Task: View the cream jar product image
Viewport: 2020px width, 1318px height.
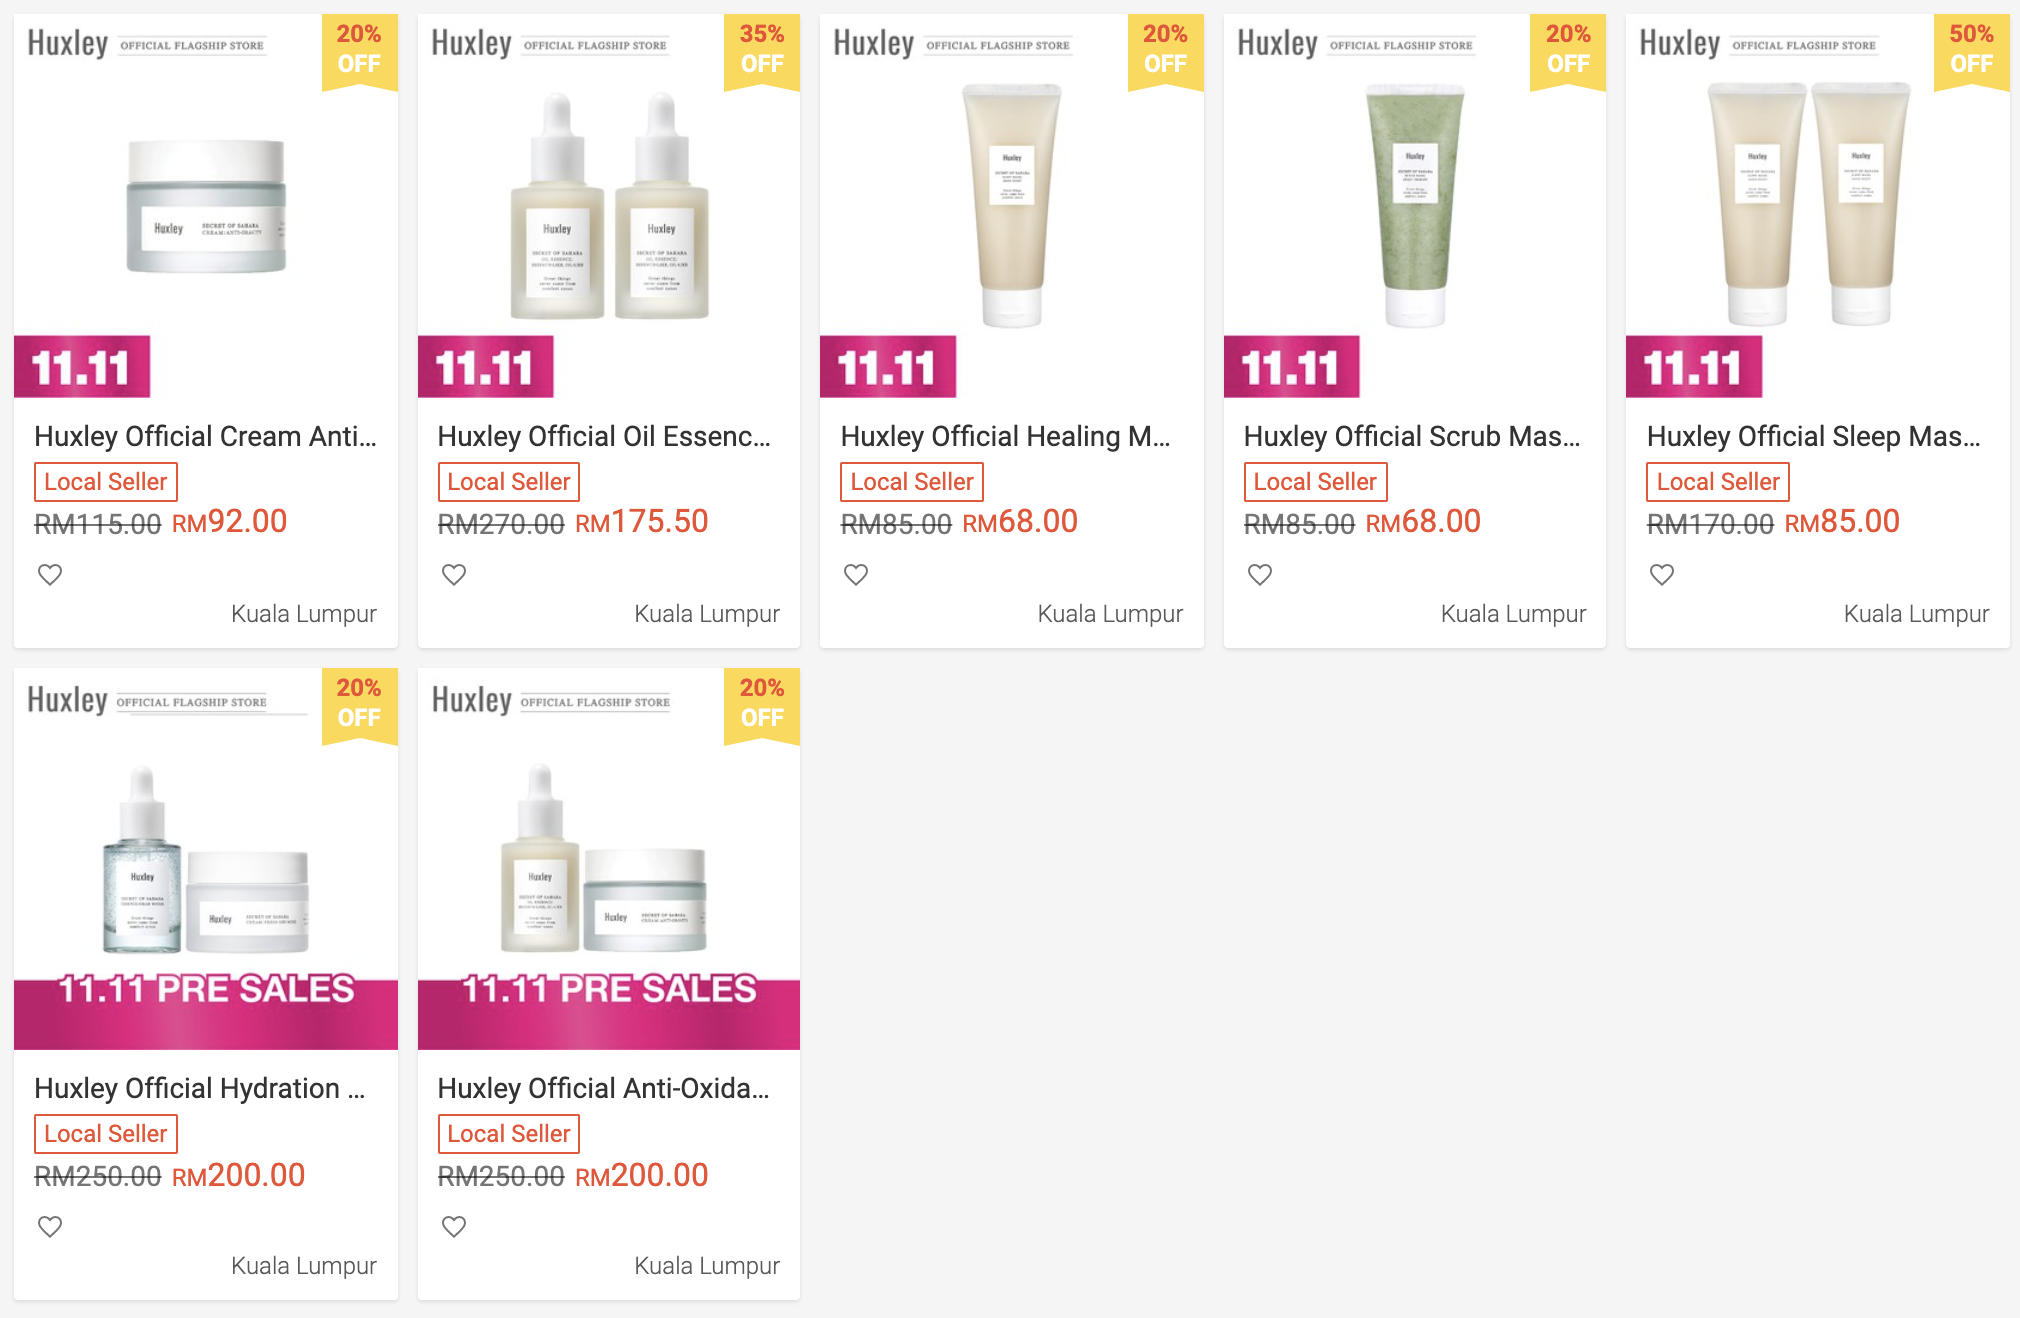Action: (206, 206)
